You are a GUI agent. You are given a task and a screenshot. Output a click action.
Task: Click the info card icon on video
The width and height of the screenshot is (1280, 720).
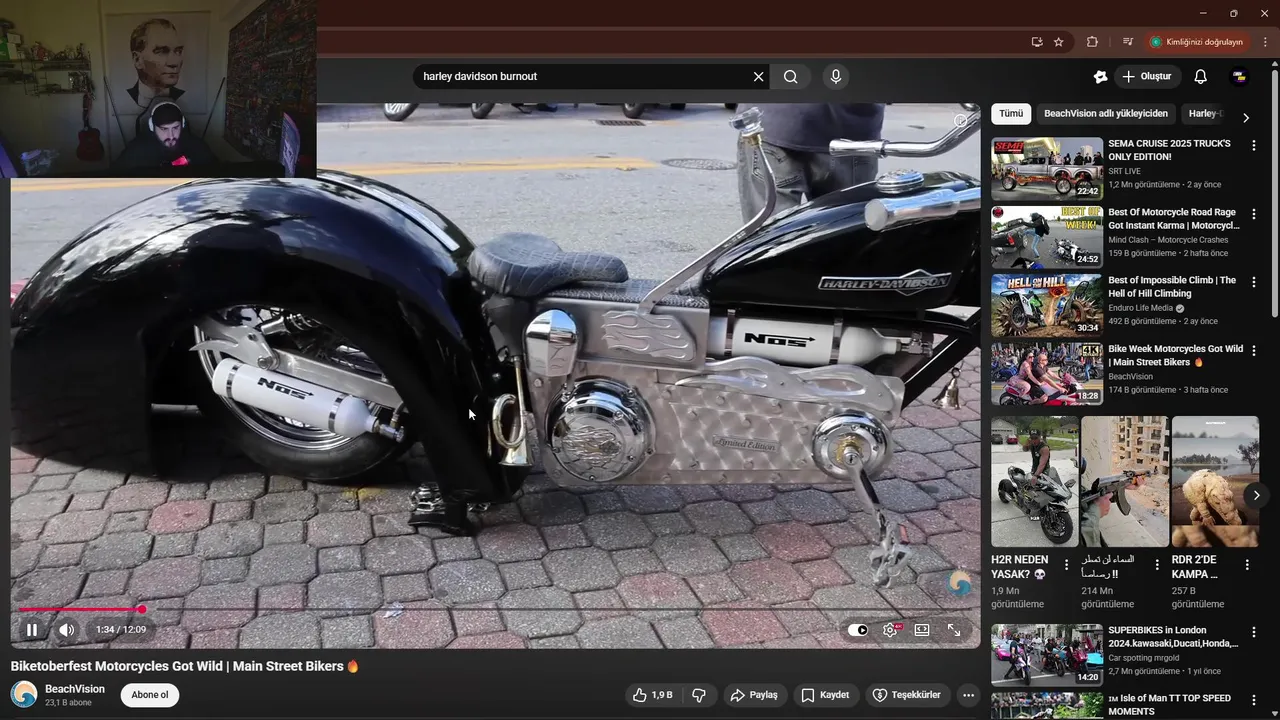click(x=960, y=121)
